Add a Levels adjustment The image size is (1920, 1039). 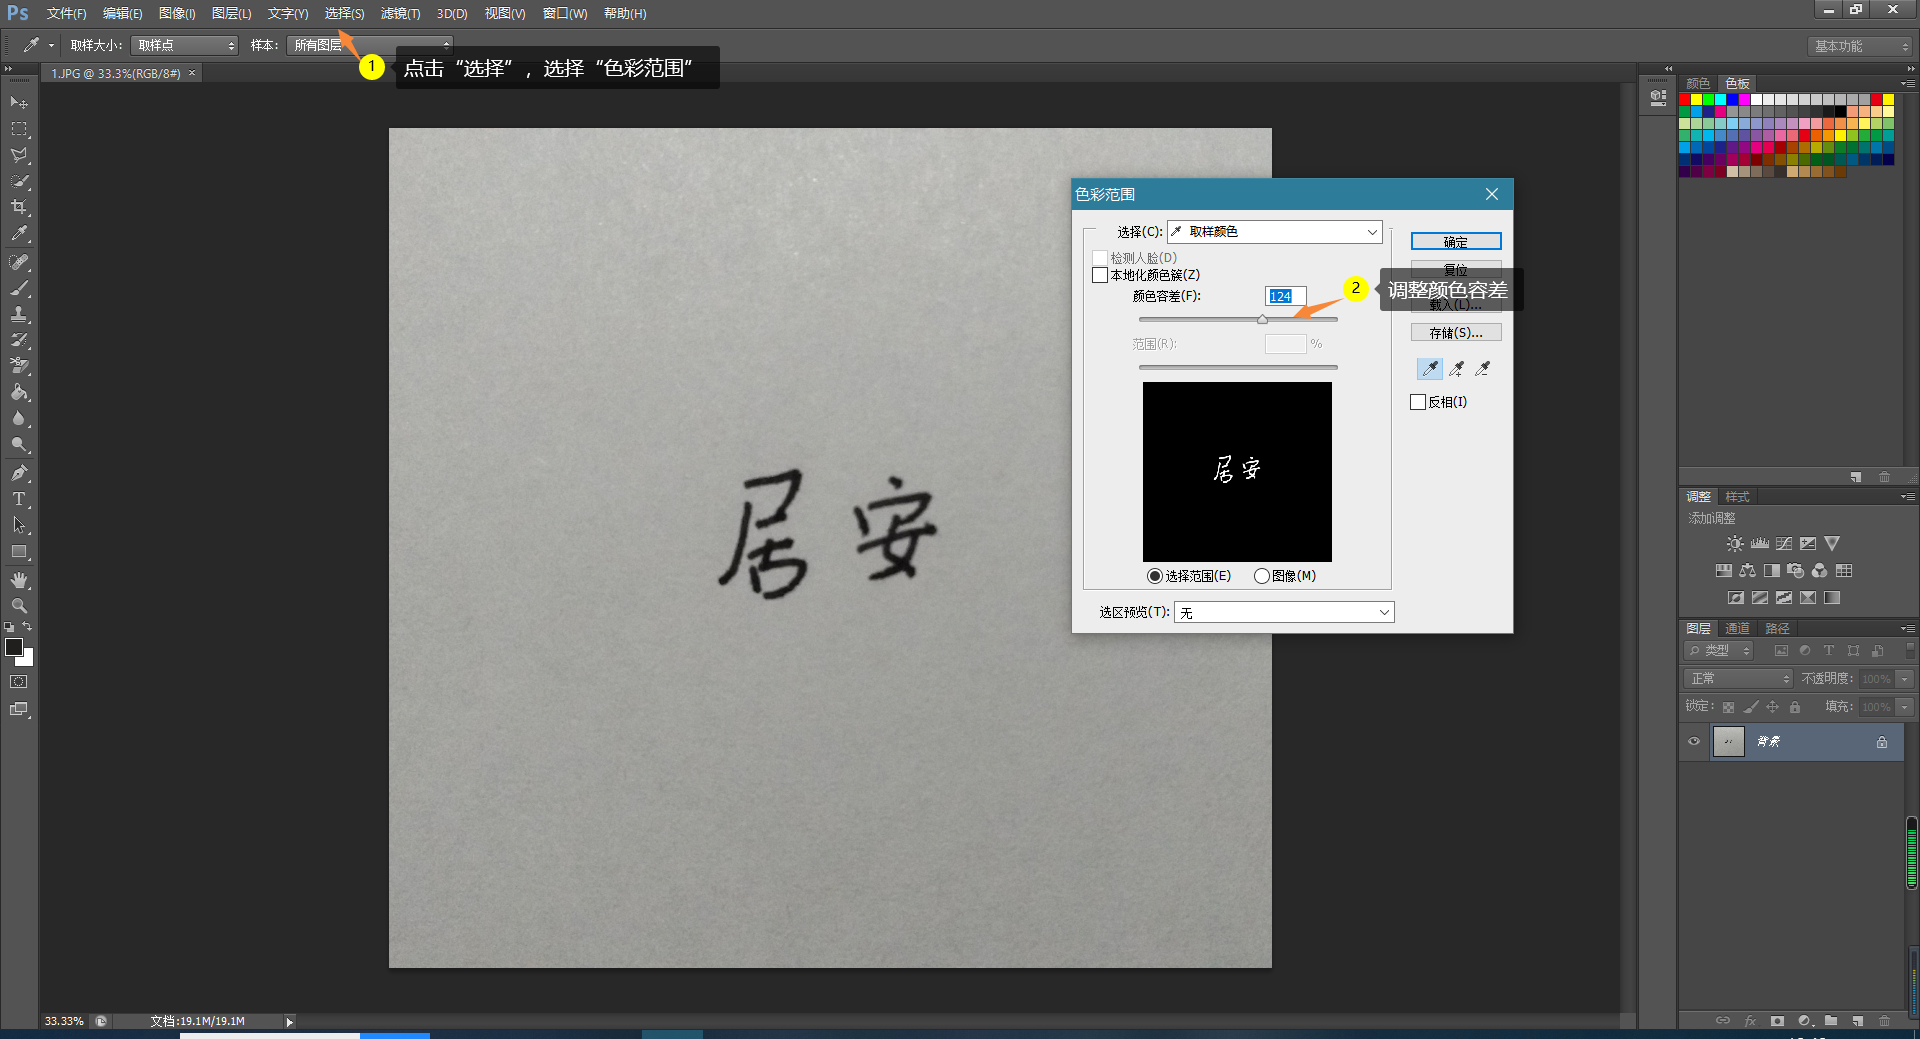(1760, 544)
